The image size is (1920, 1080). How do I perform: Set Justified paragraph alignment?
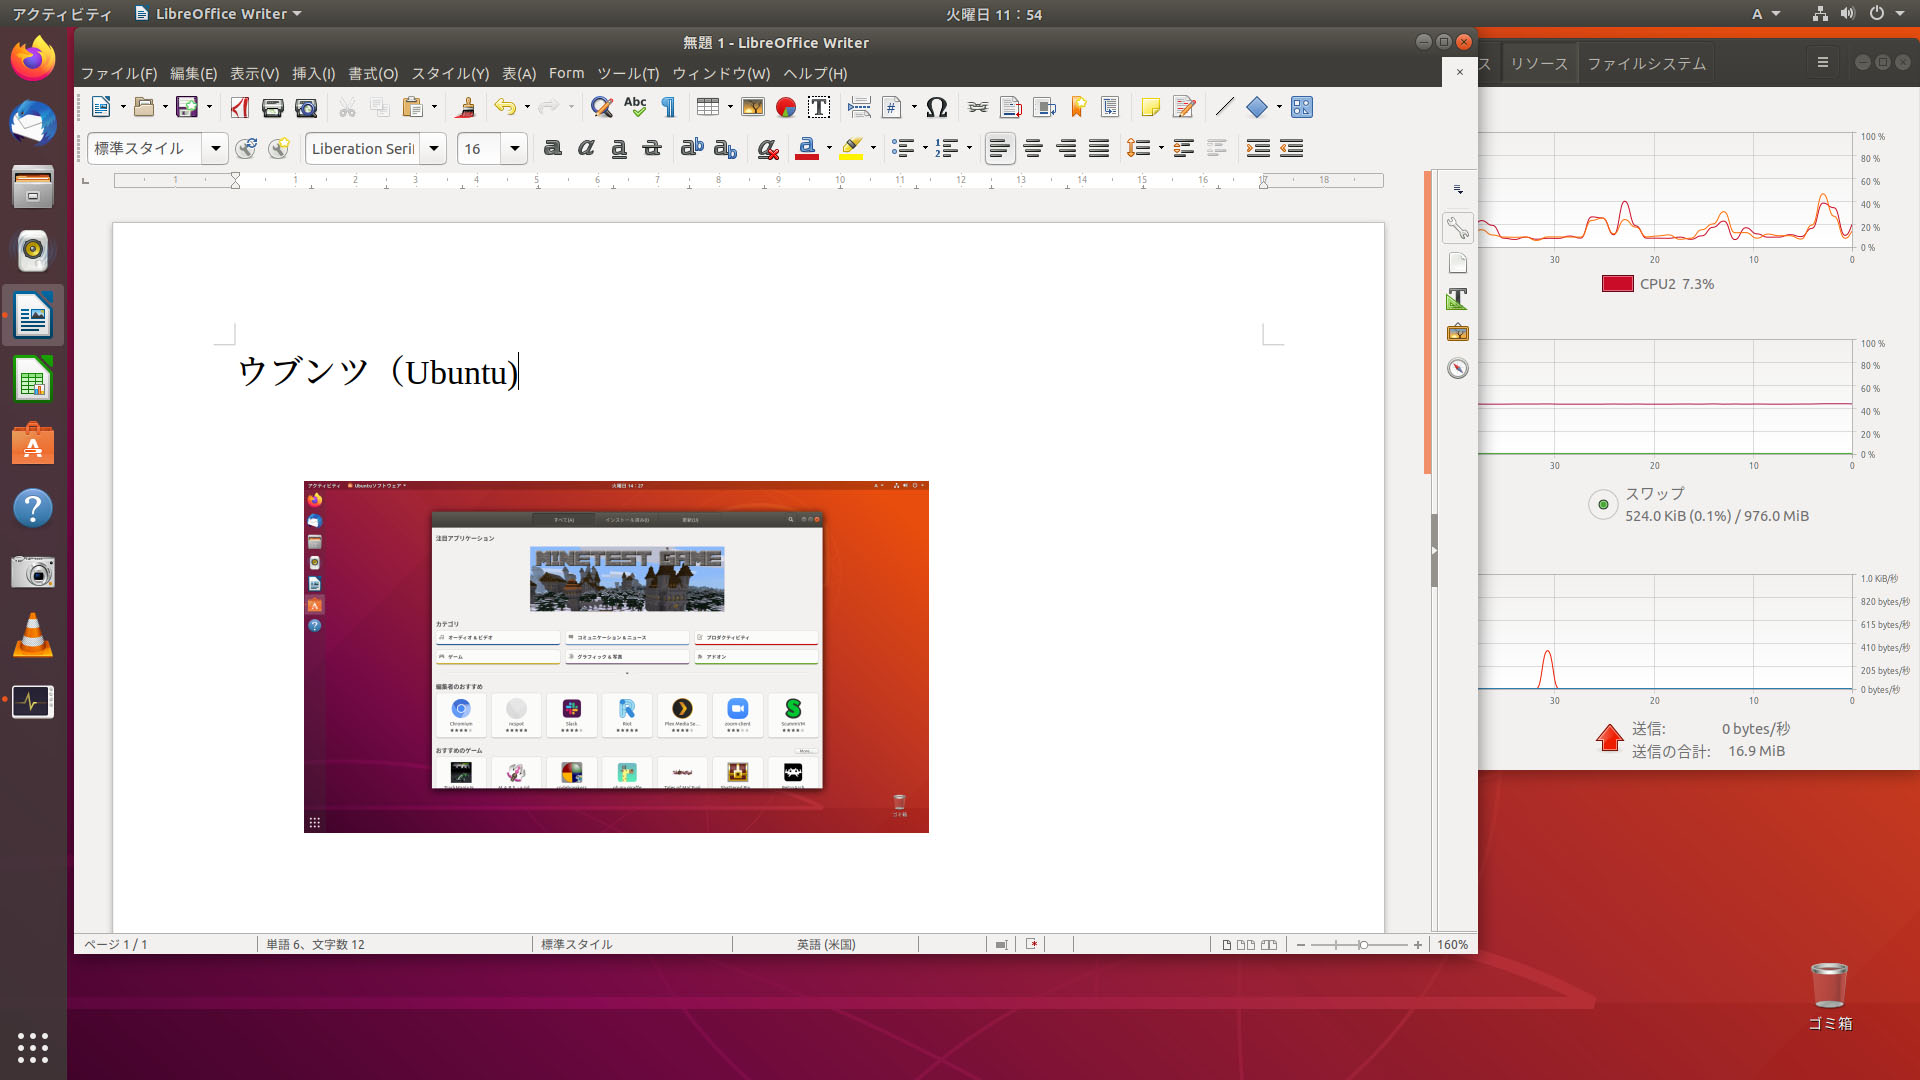(x=1099, y=149)
